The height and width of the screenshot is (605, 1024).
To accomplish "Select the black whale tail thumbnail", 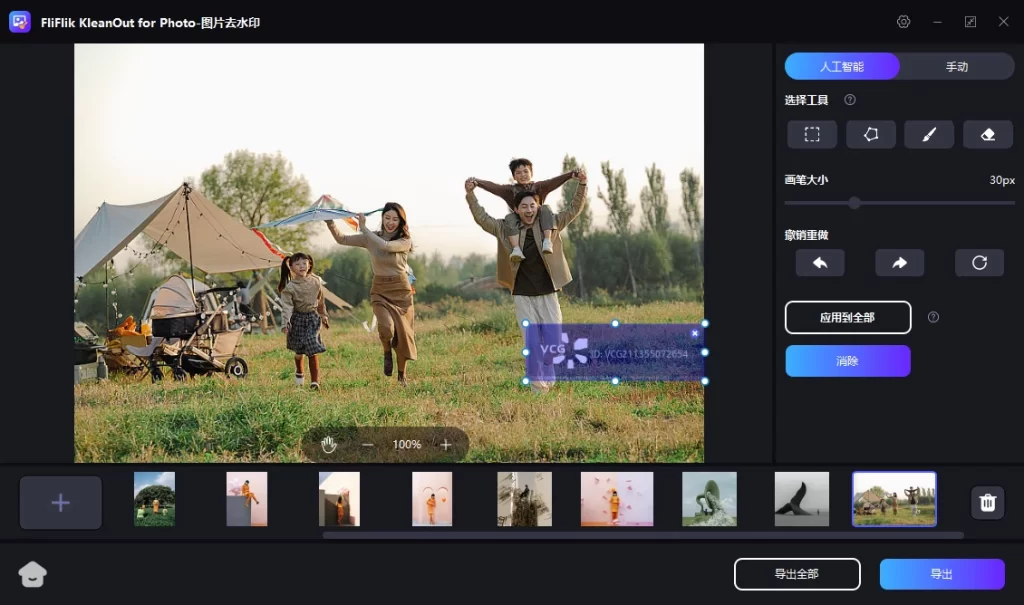I will point(801,499).
